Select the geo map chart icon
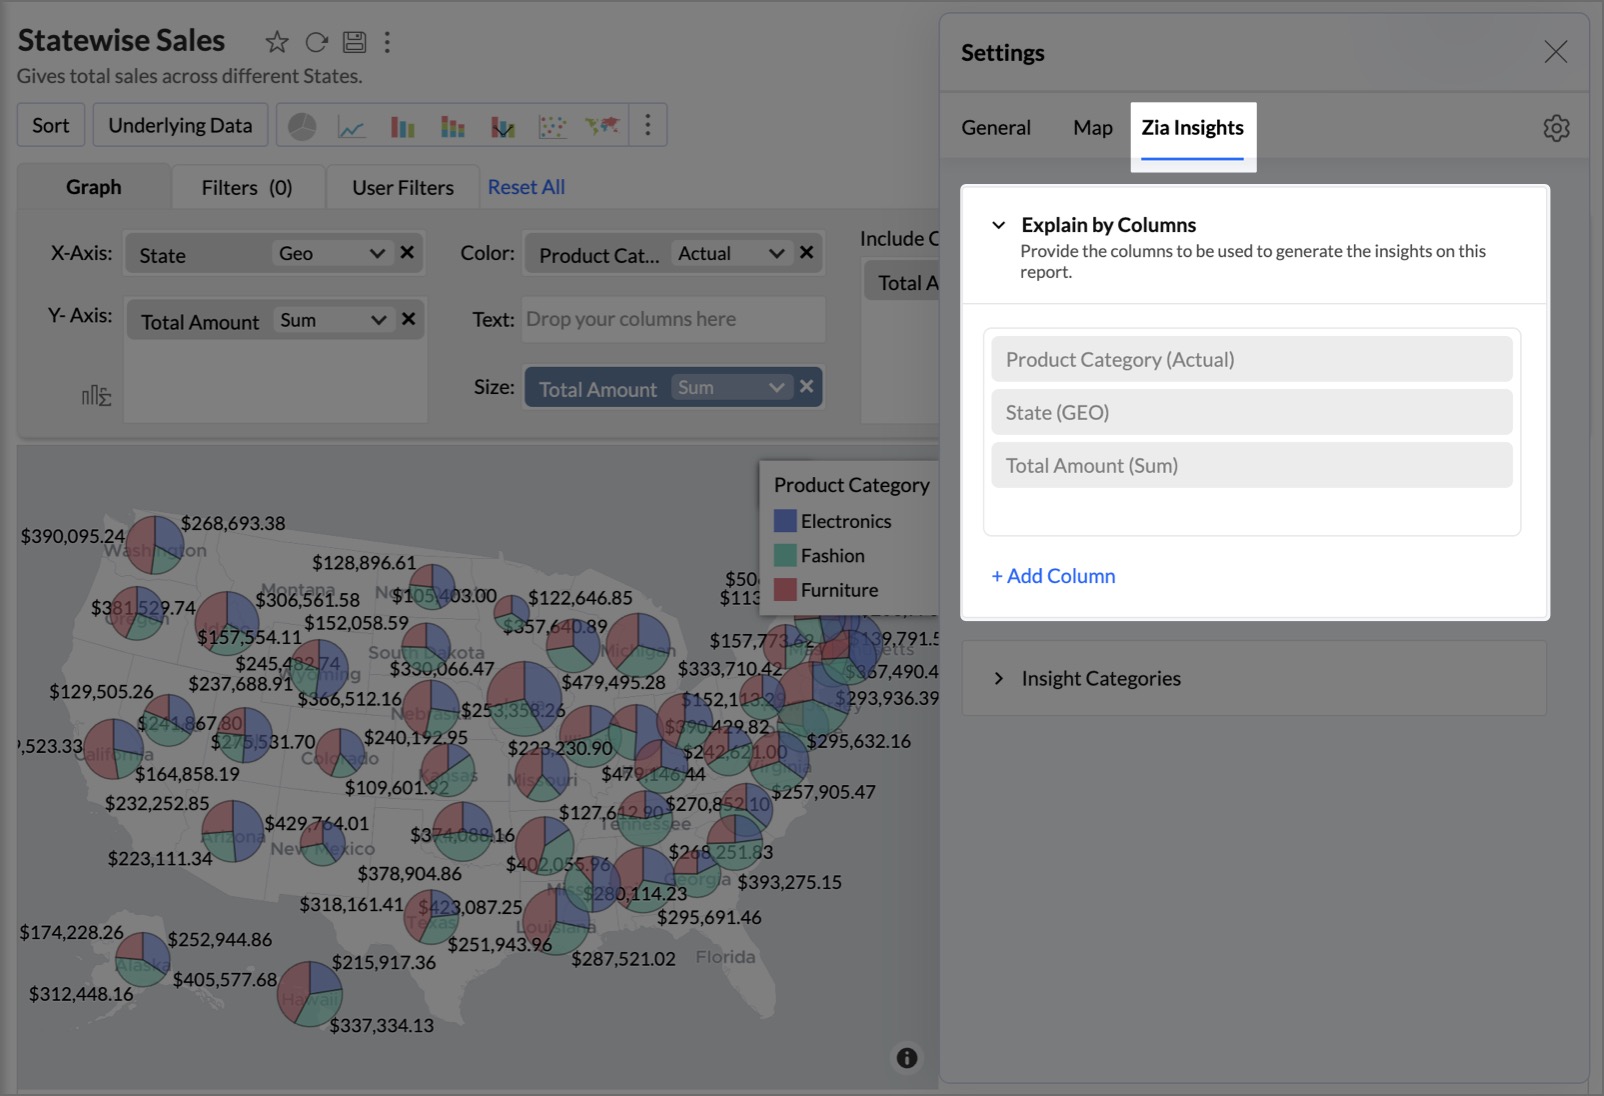The image size is (1604, 1096). [602, 126]
